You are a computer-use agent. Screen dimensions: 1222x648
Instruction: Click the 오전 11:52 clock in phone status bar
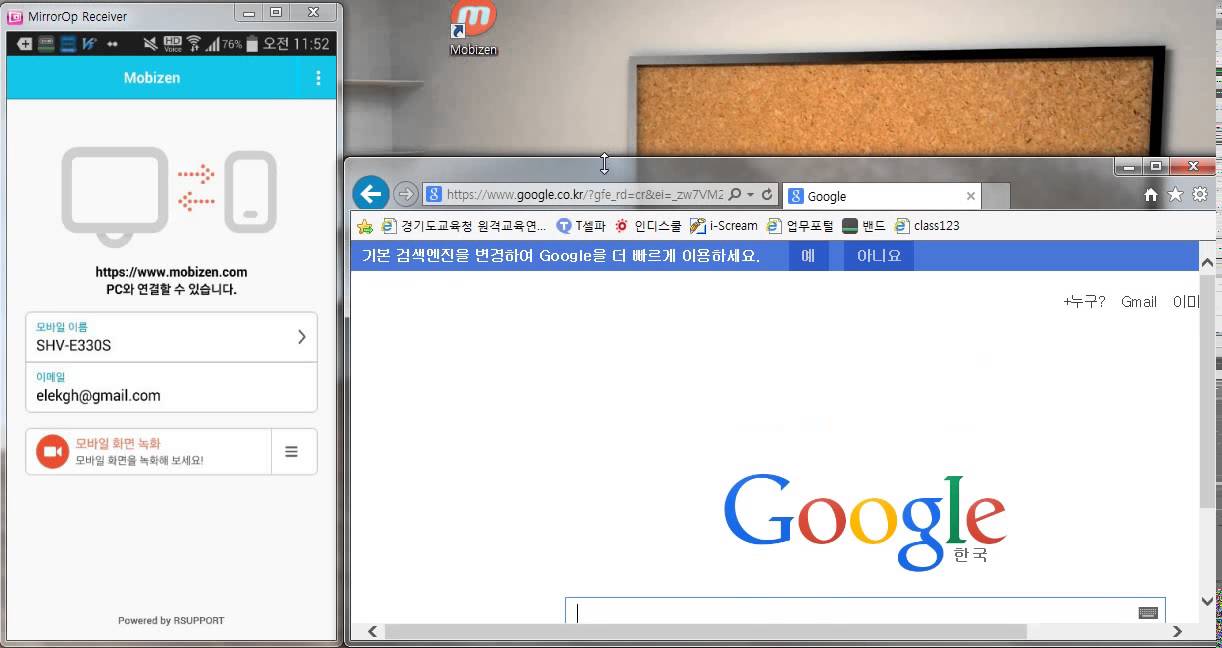point(296,44)
